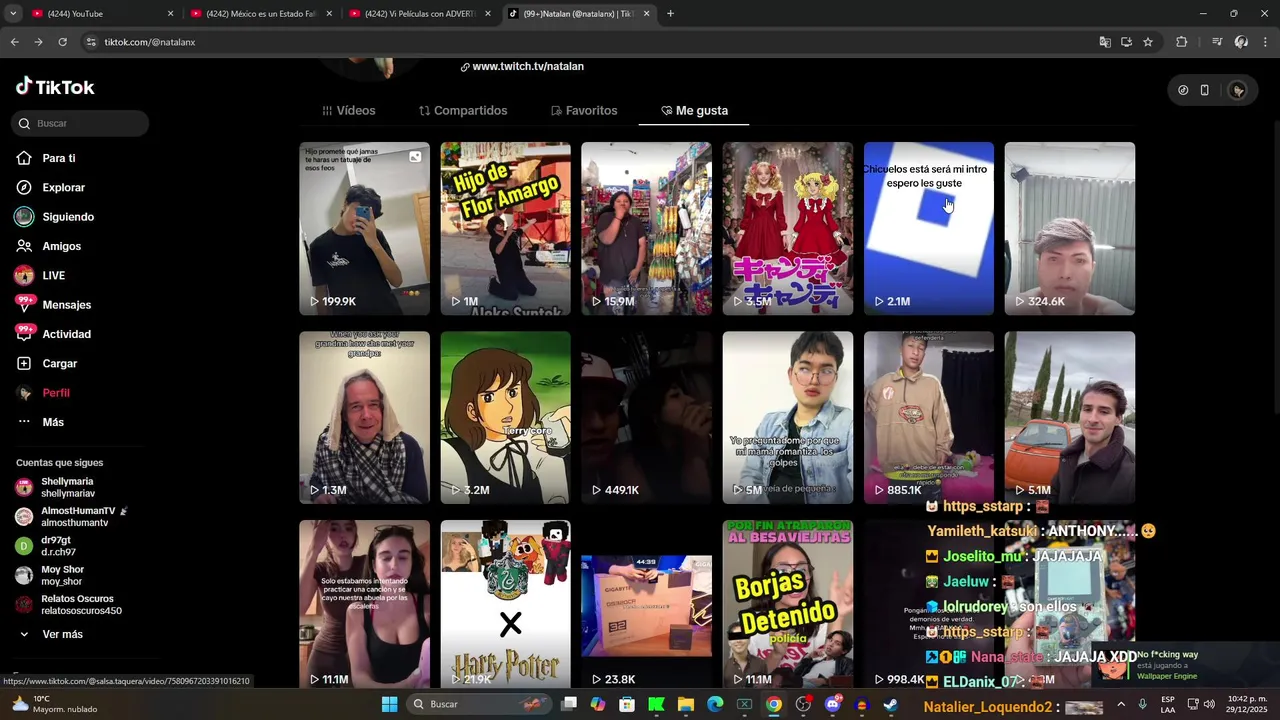Image resolution: width=1280 pixels, height=720 pixels.
Task: Close the YouTube browser tab
Action: (x=170, y=14)
